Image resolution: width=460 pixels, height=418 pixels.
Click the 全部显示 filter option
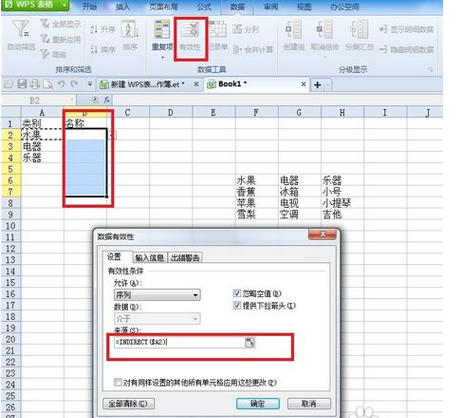click(60, 24)
